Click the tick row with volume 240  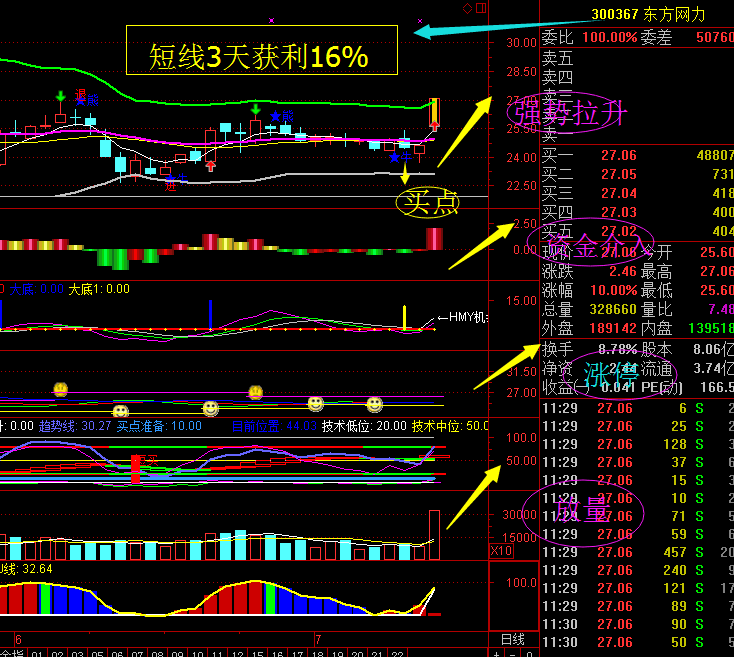[x=638, y=570]
